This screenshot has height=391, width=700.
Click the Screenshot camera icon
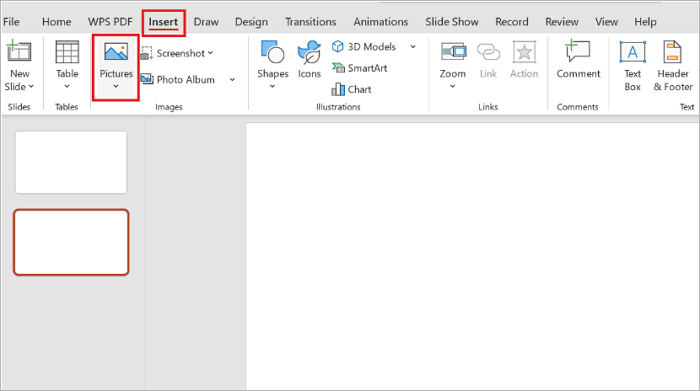147,53
